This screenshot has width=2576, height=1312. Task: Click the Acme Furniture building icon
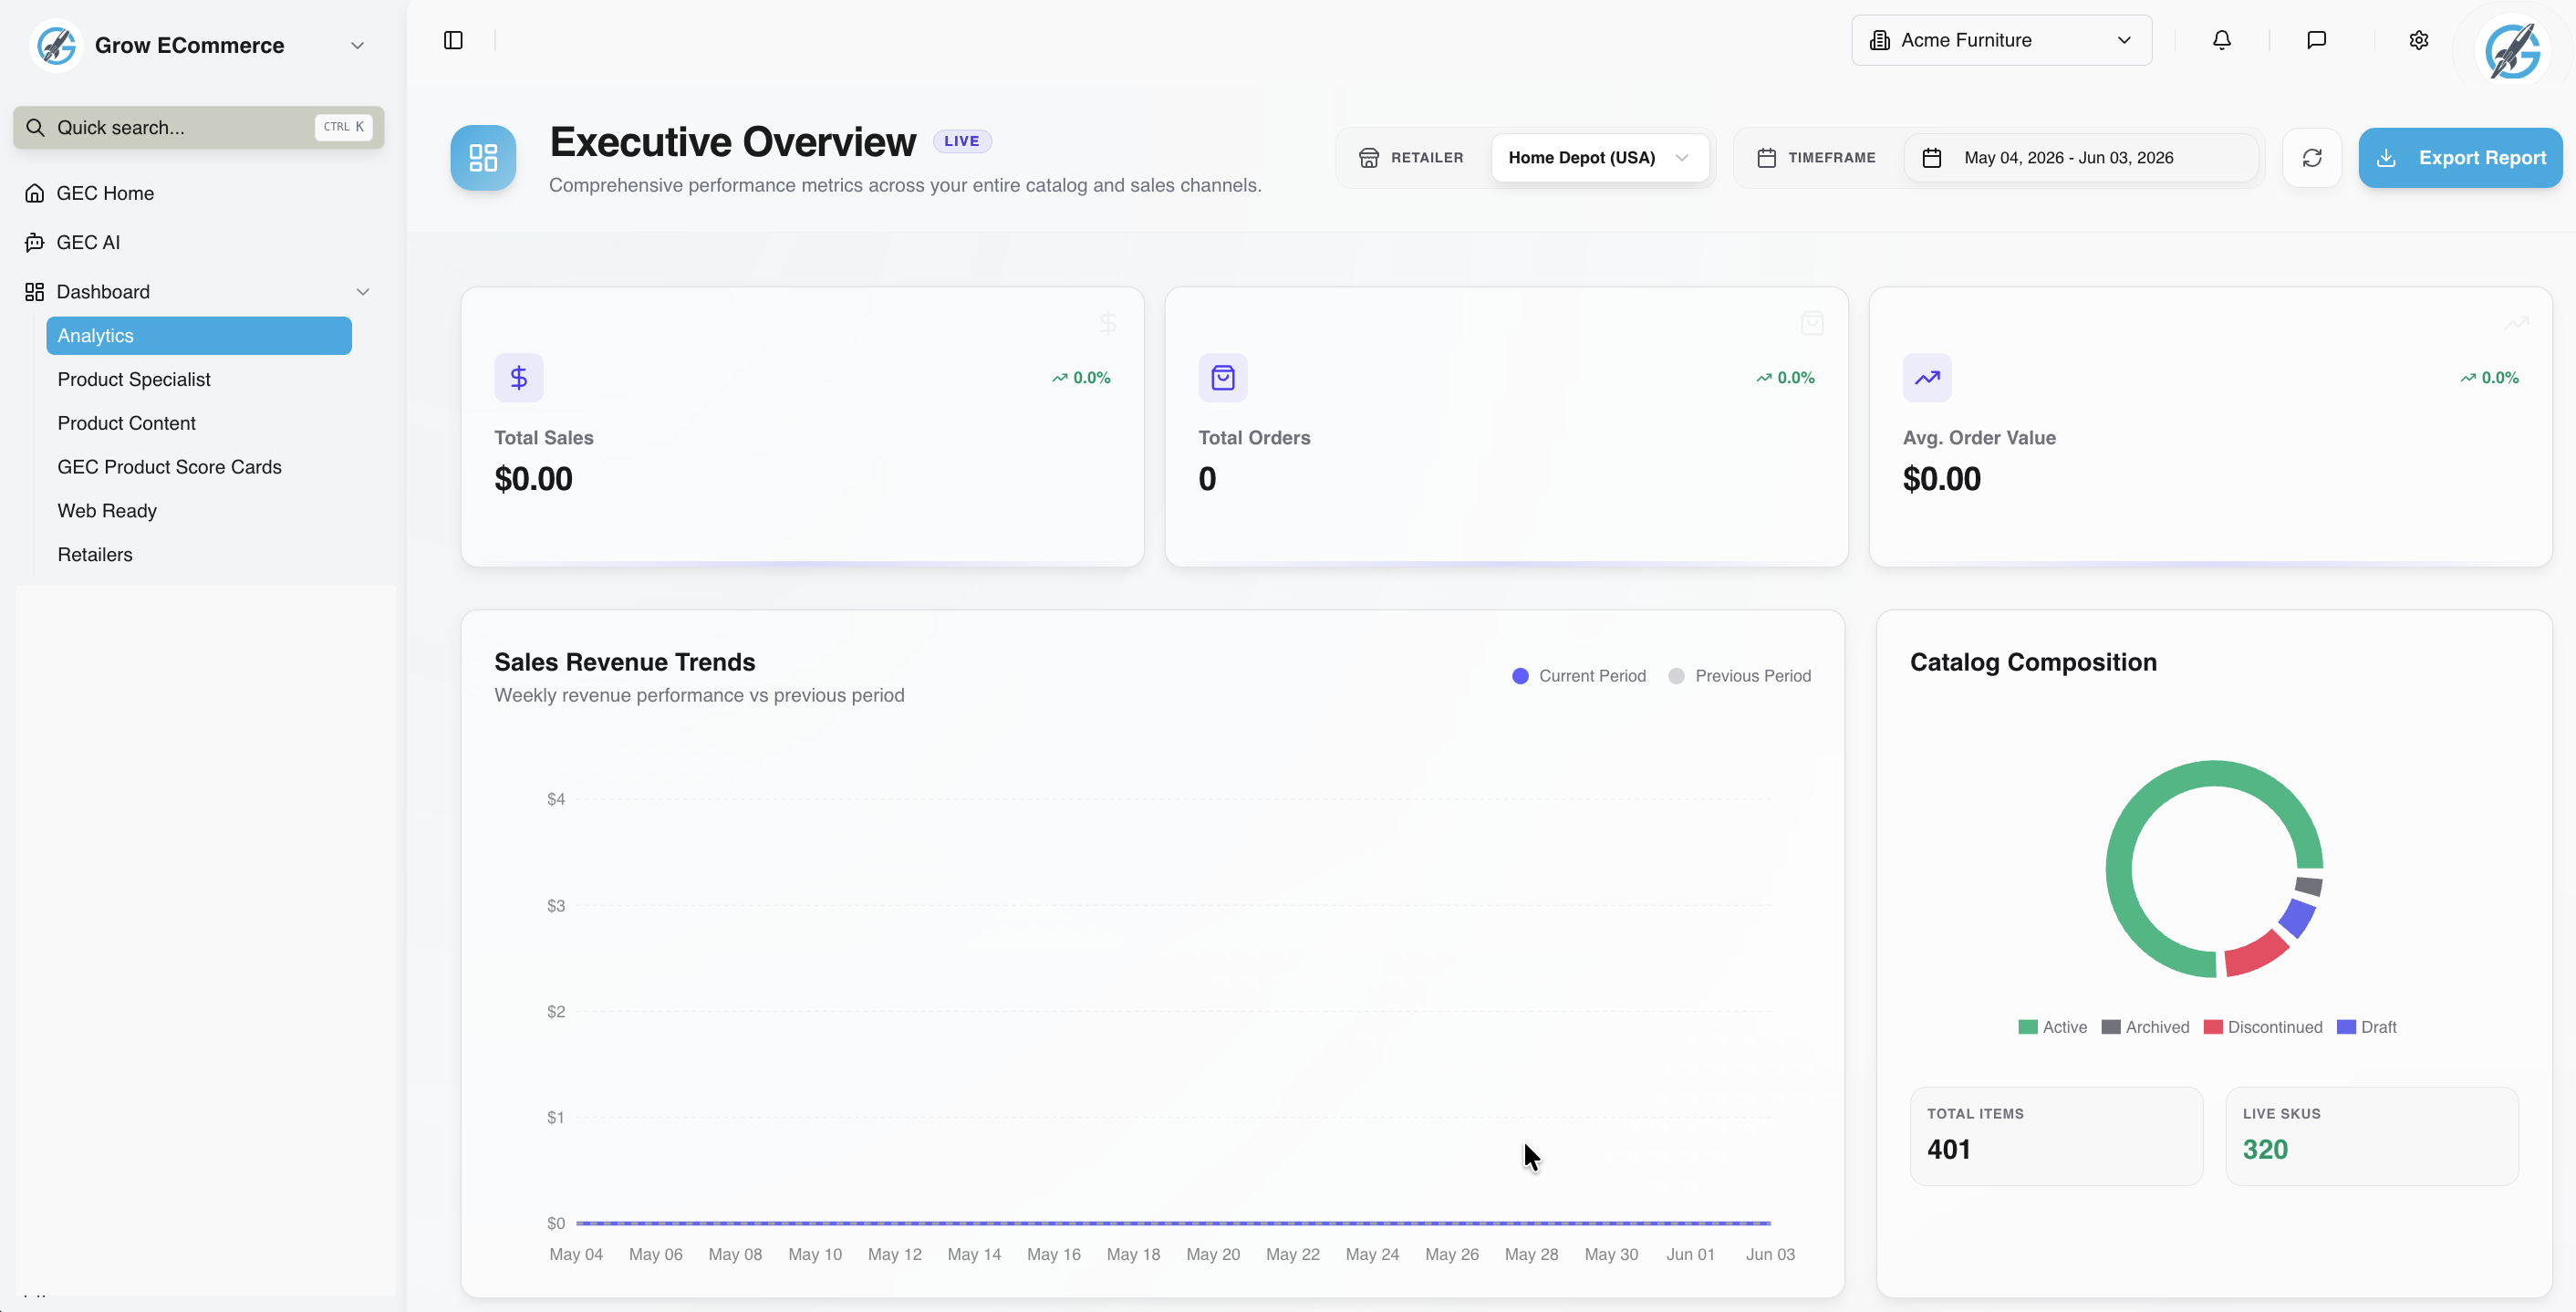coord(1879,40)
